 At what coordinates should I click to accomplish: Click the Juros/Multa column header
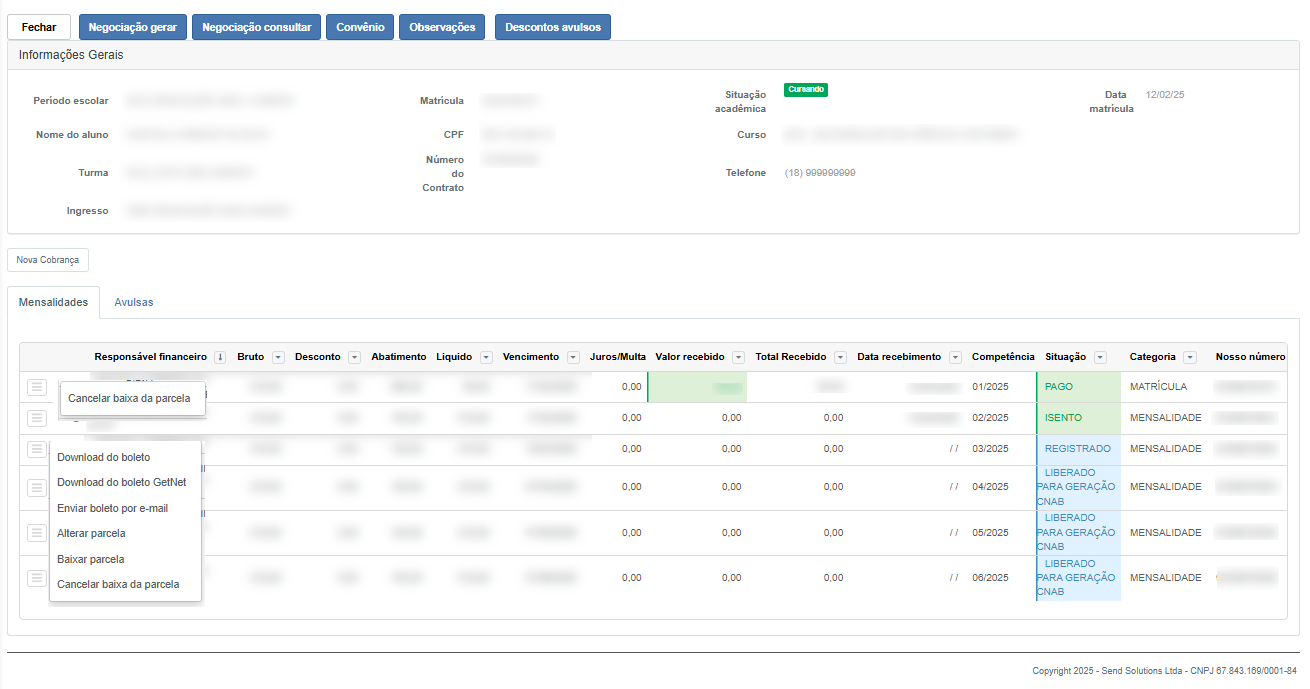pyautogui.click(x=618, y=357)
